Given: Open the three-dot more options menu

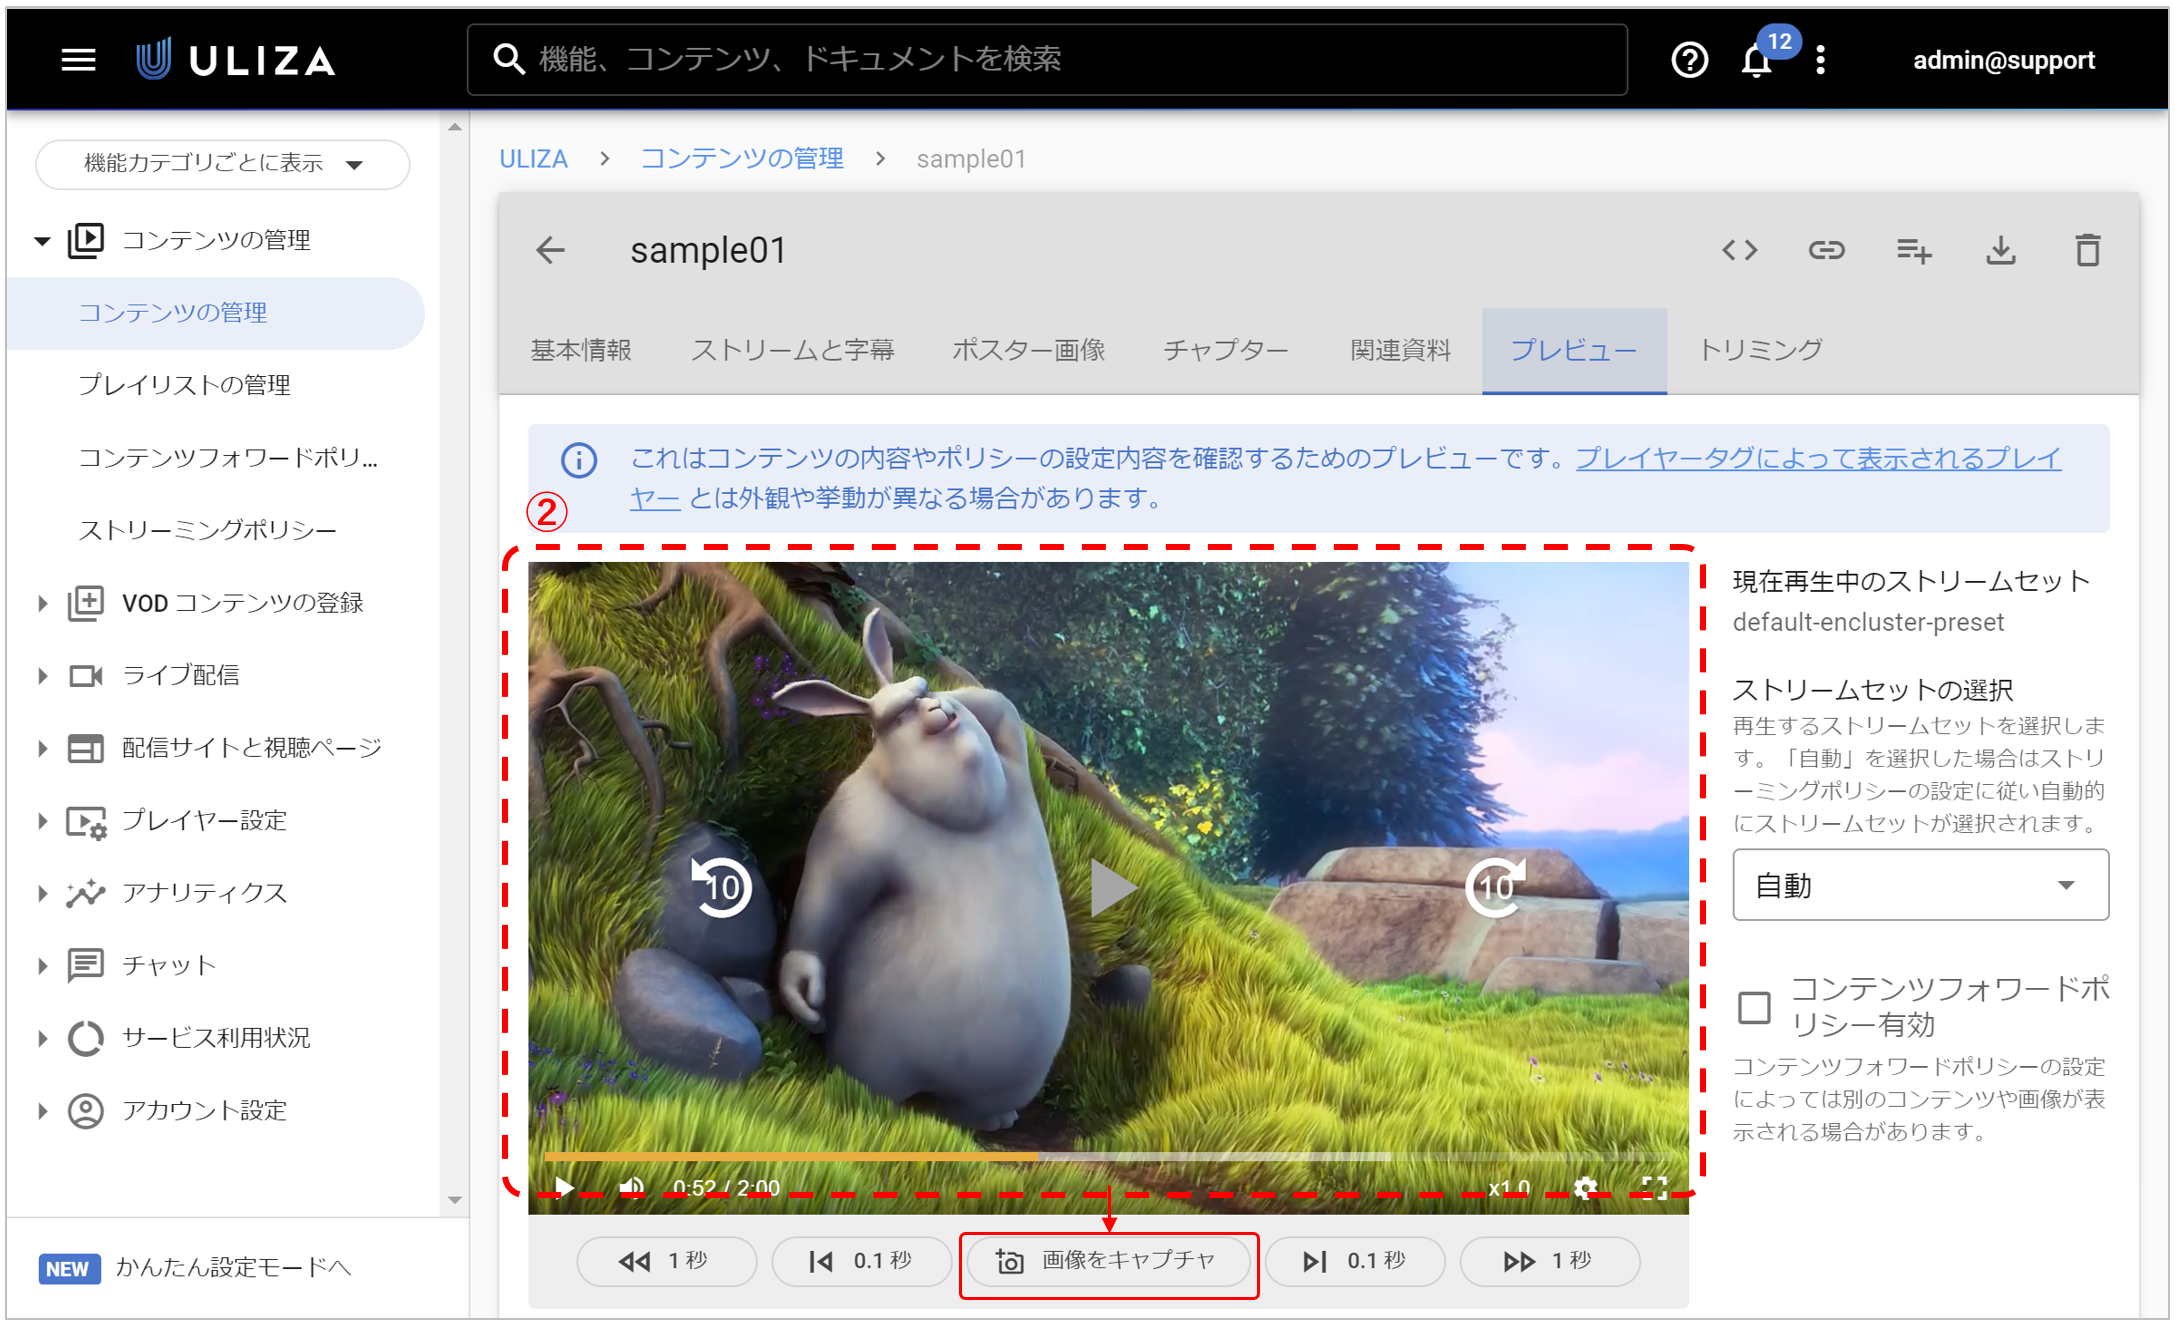Looking at the screenshot, I should pyautogui.click(x=1821, y=60).
